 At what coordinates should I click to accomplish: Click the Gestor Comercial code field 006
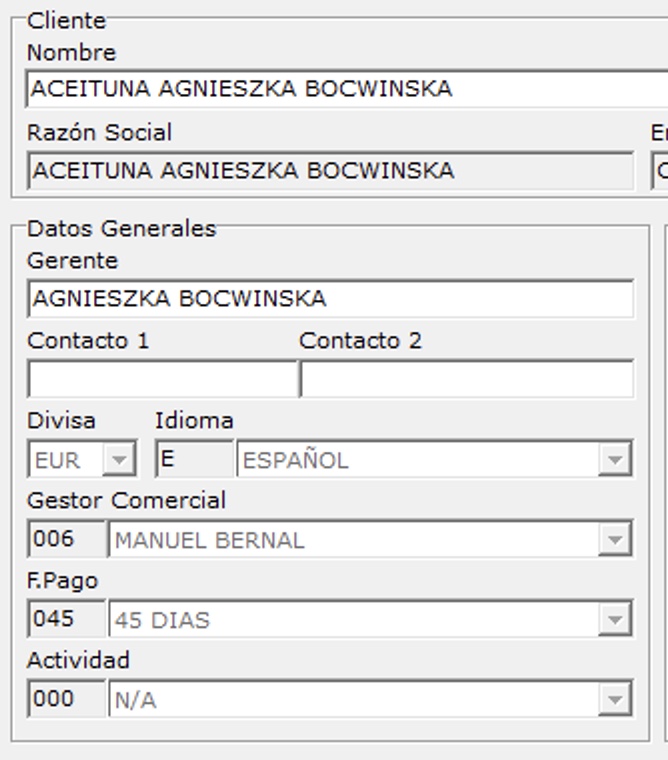pos(66,540)
